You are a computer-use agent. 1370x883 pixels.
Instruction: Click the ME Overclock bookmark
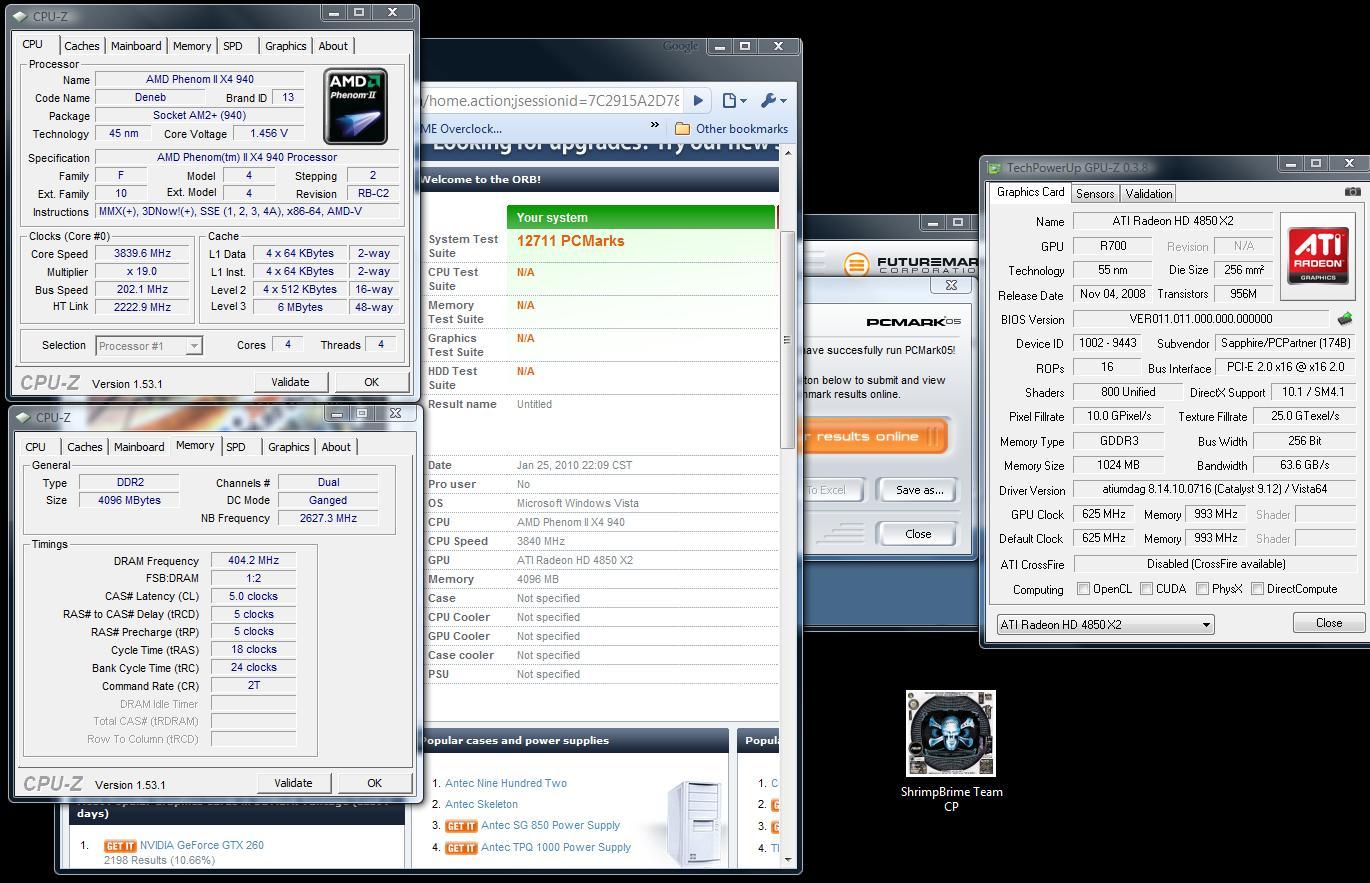[x=462, y=128]
